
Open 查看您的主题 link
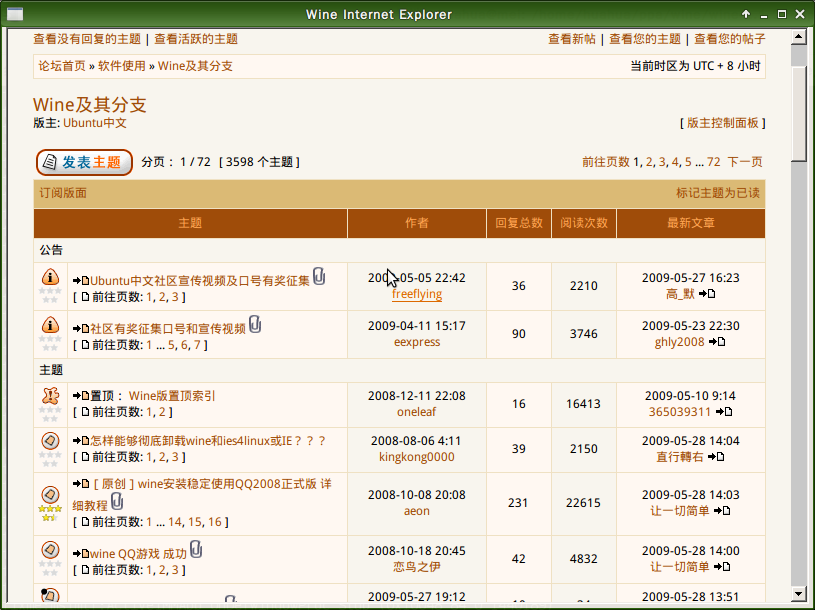coord(645,39)
